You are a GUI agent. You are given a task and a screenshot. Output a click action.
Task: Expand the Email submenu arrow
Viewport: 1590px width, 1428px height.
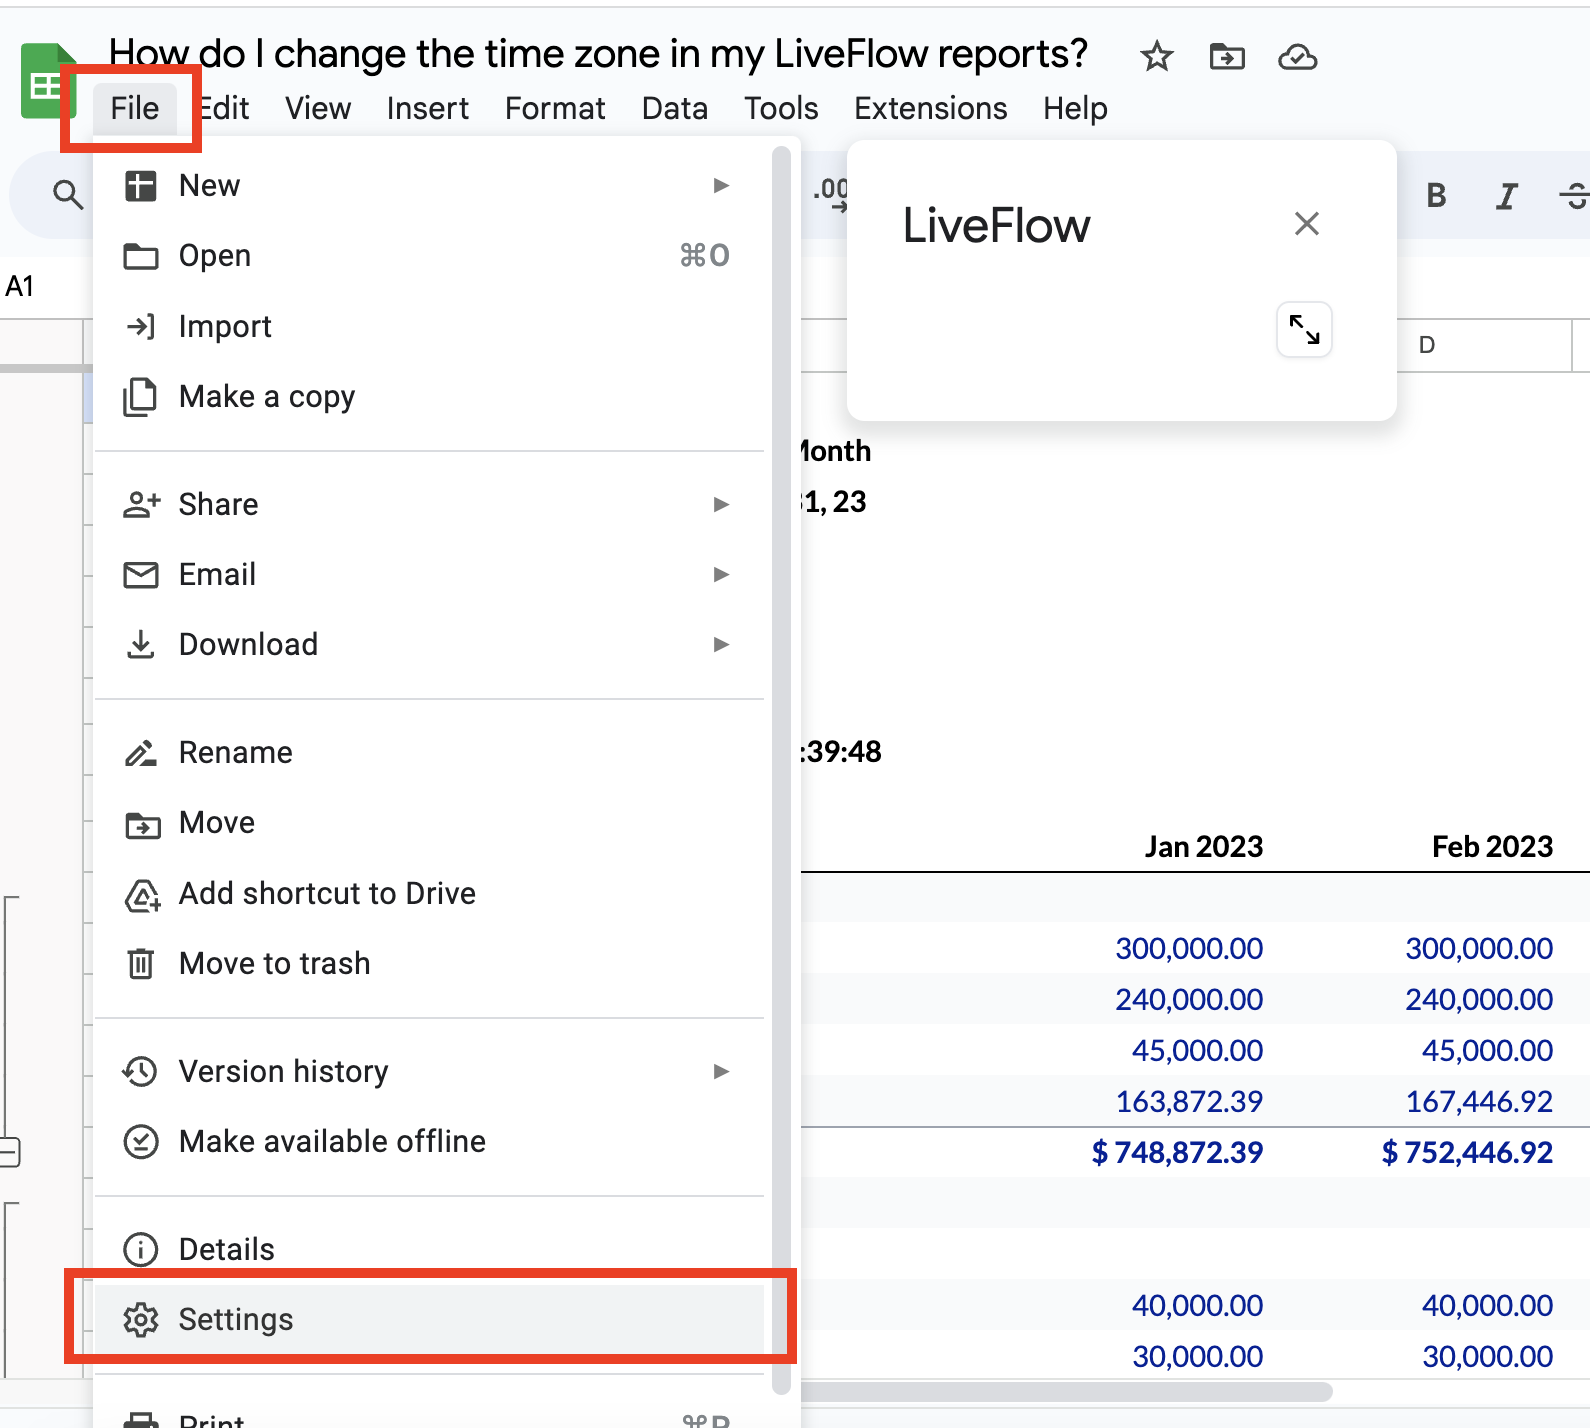coord(721,575)
